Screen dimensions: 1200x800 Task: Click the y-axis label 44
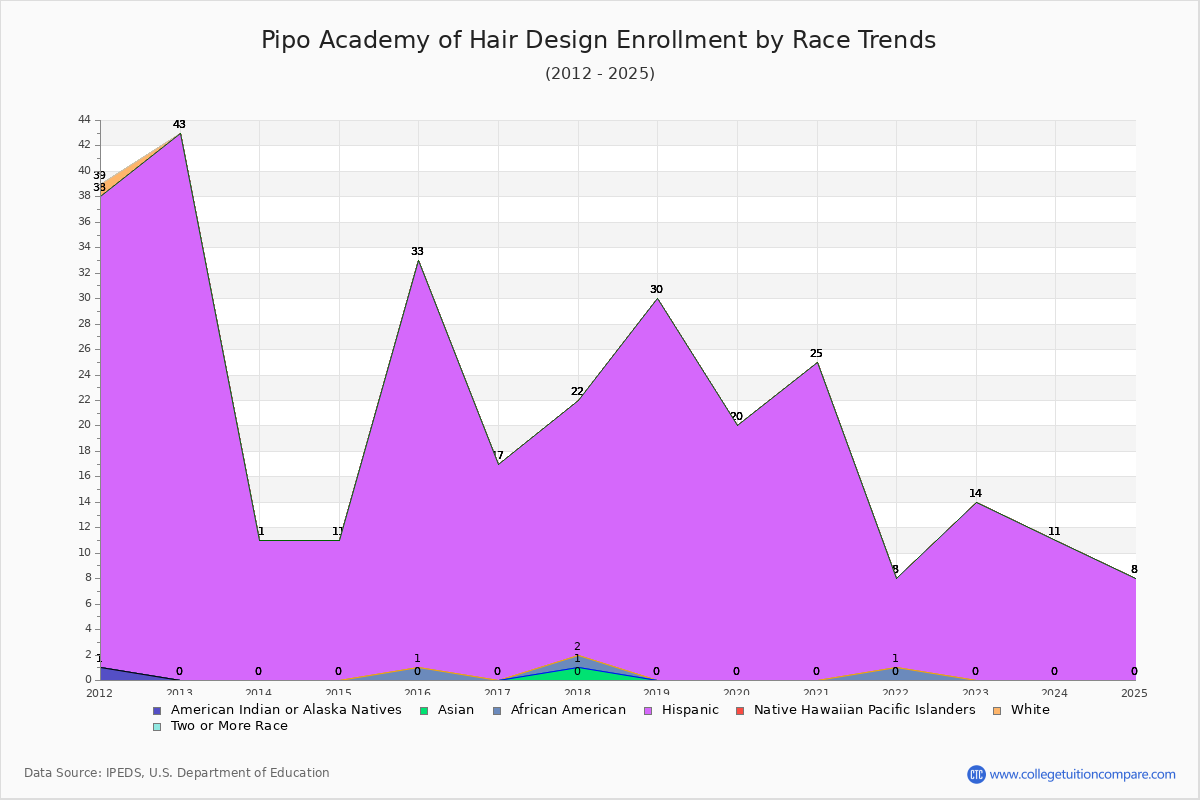[84, 120]
